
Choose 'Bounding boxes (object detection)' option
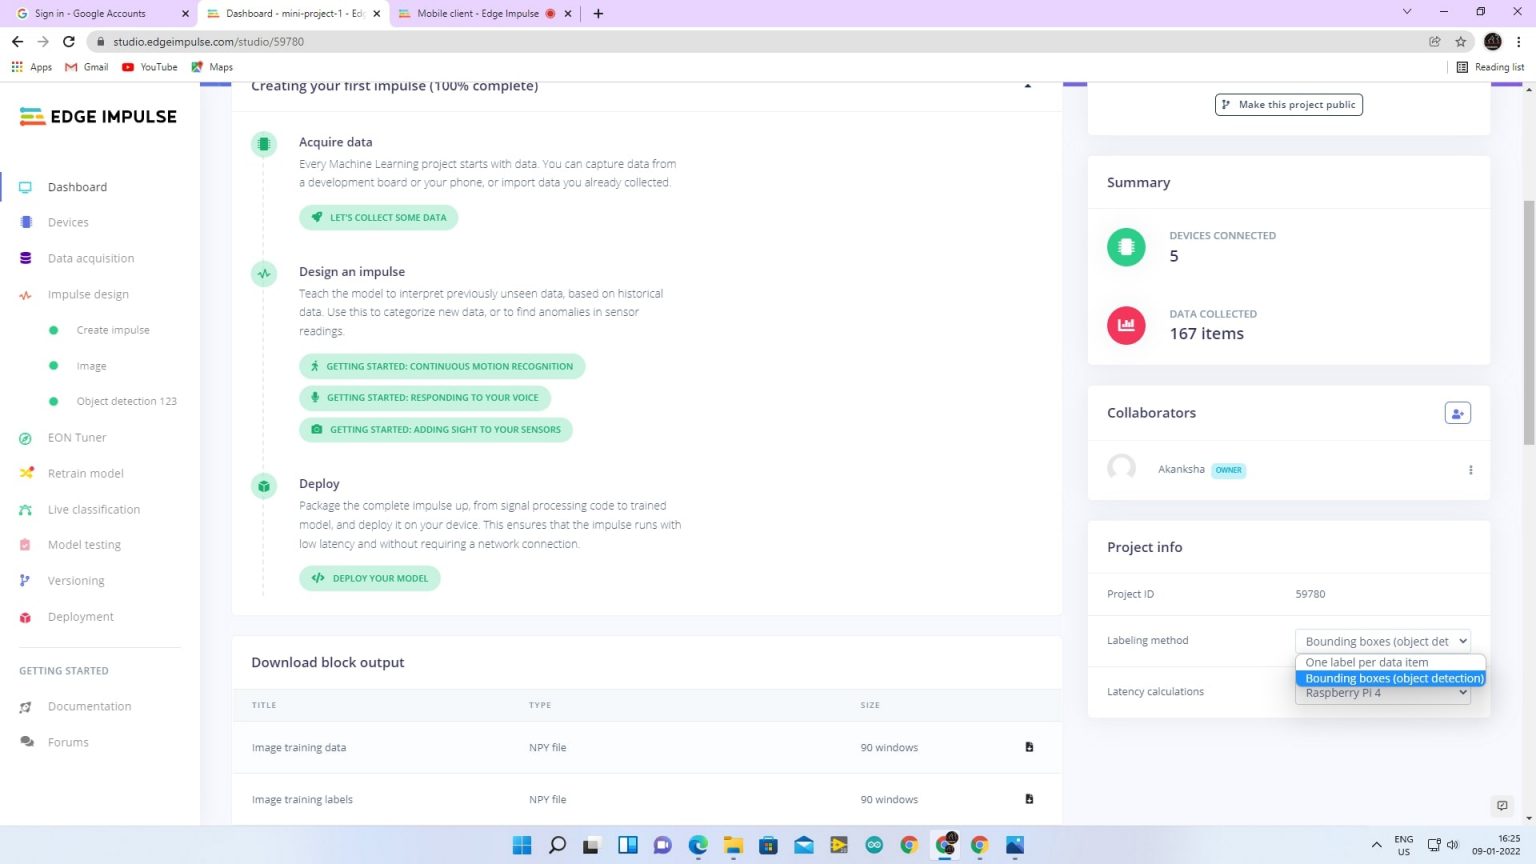(1393, 678)
